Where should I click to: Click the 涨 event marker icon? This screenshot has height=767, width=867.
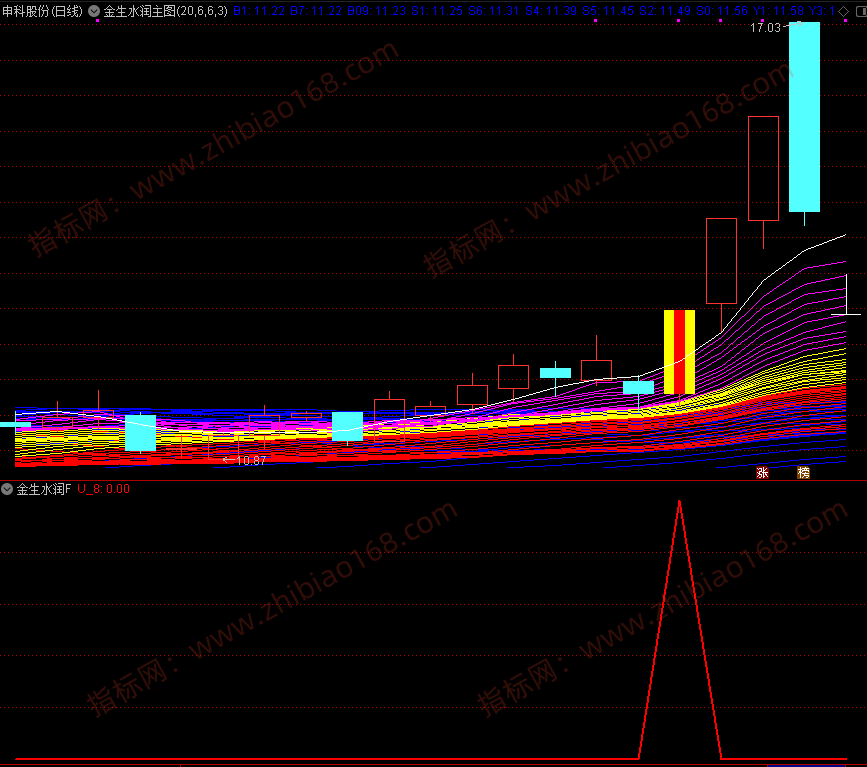tap(762, 472)
